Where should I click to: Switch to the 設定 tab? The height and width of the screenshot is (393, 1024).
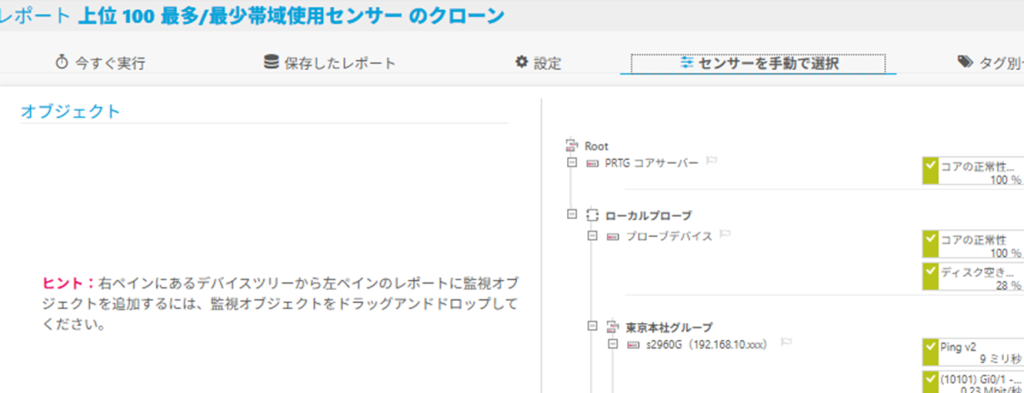pyautogui.click(x=538, y=63)
